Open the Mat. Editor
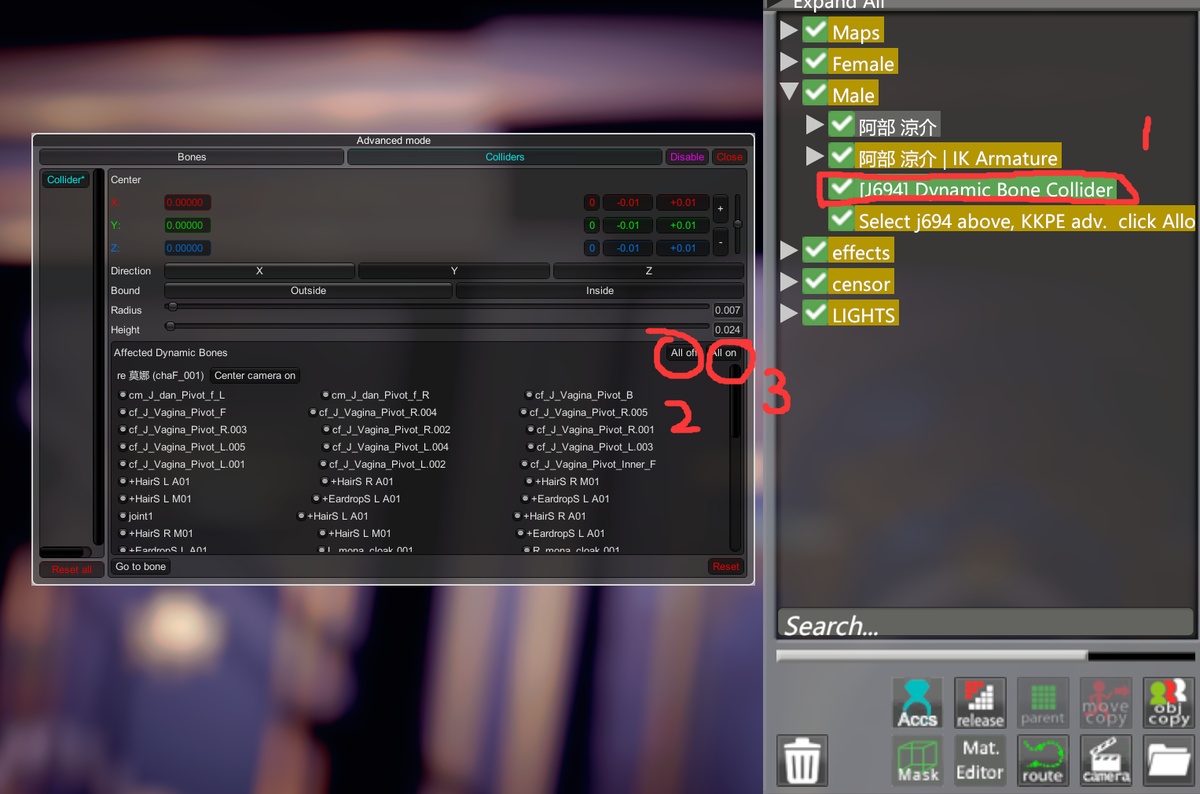 (979, 762)
